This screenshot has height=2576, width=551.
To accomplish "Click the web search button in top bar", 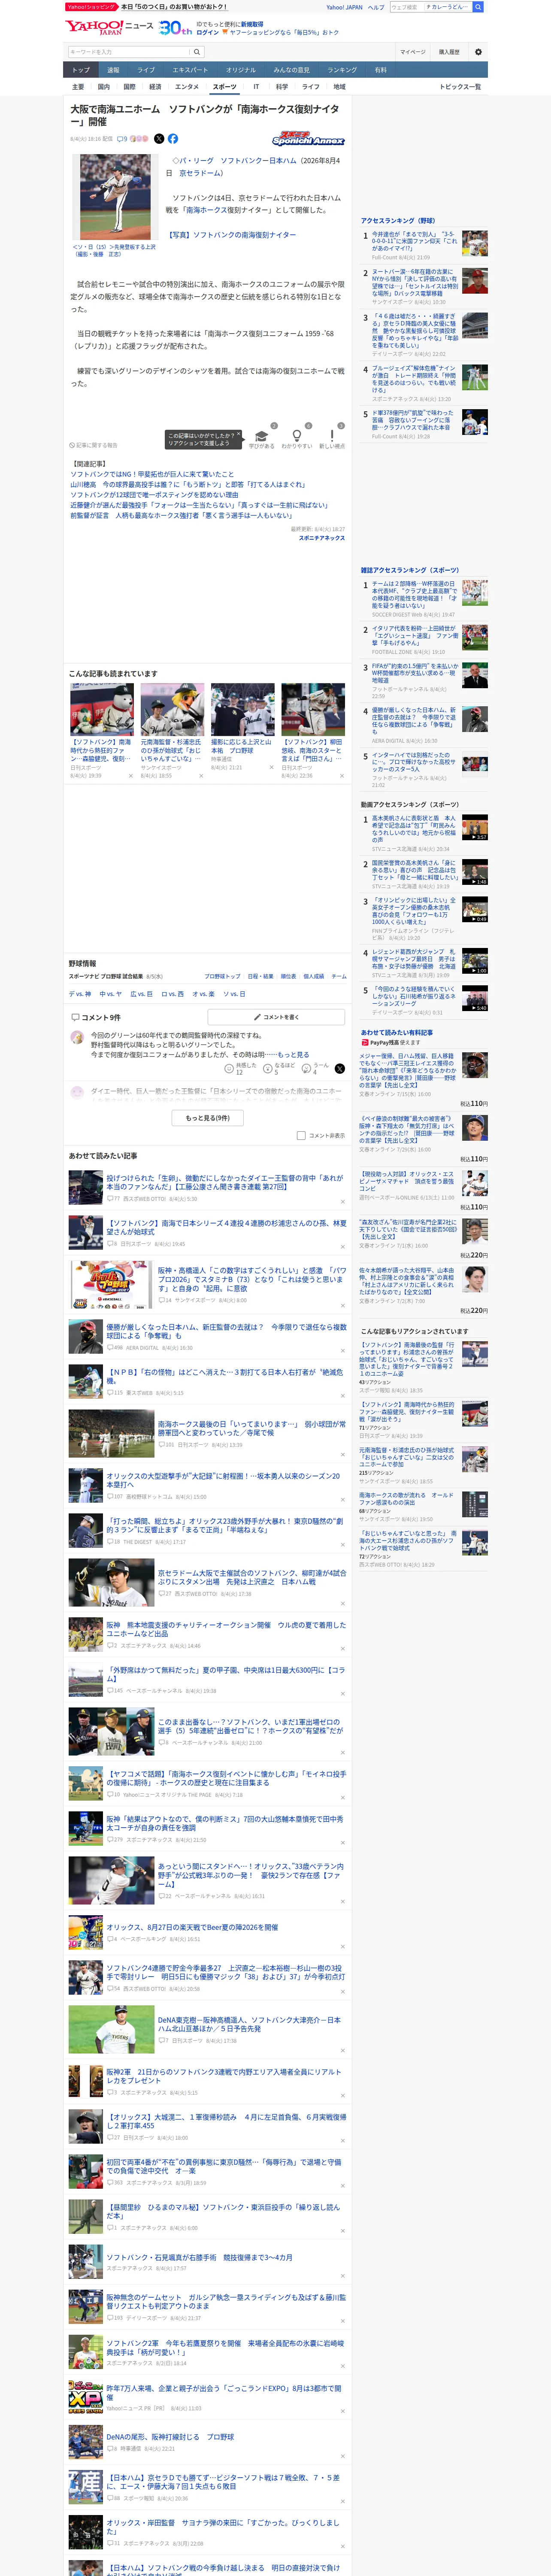I will pyautogui.click(x=478, y=7).
